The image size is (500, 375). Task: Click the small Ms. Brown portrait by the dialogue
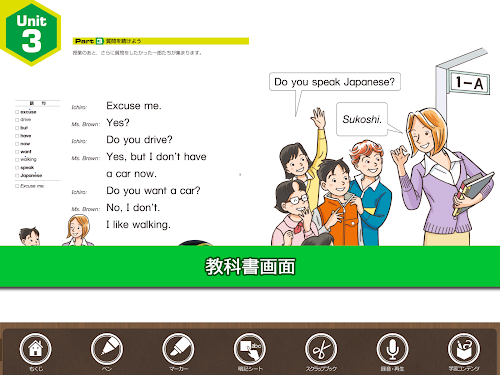[x=78, y=230]
